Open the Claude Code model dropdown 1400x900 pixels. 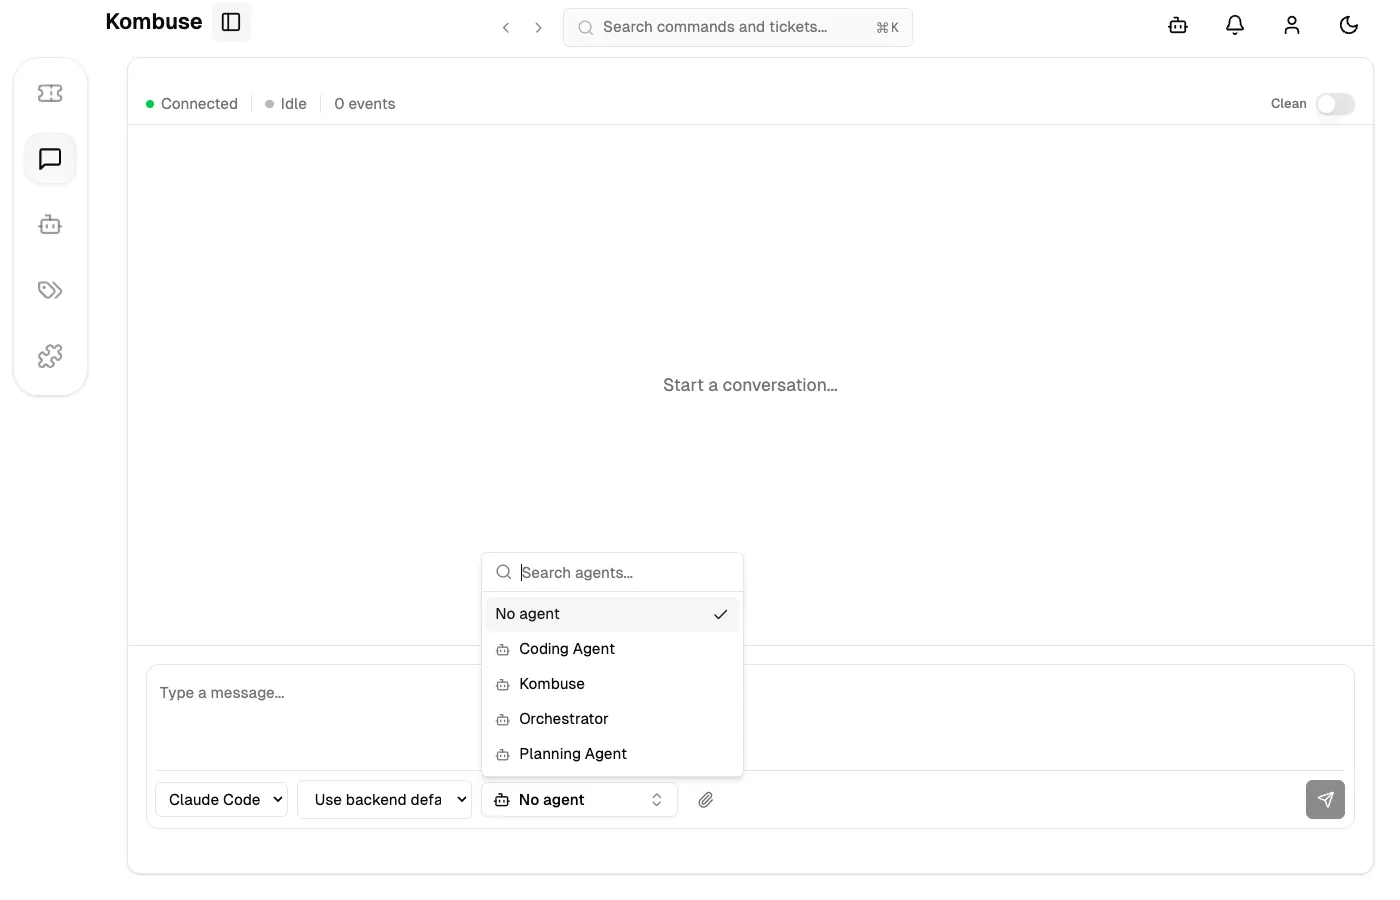221,799
